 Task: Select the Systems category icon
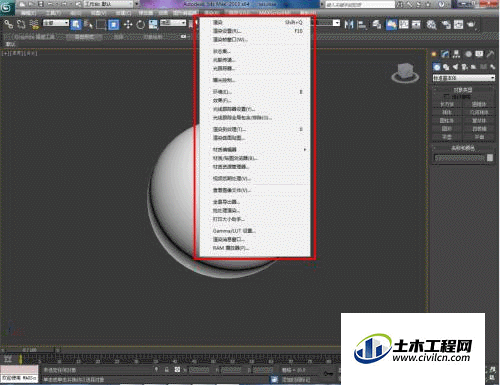tap(492, 67)
